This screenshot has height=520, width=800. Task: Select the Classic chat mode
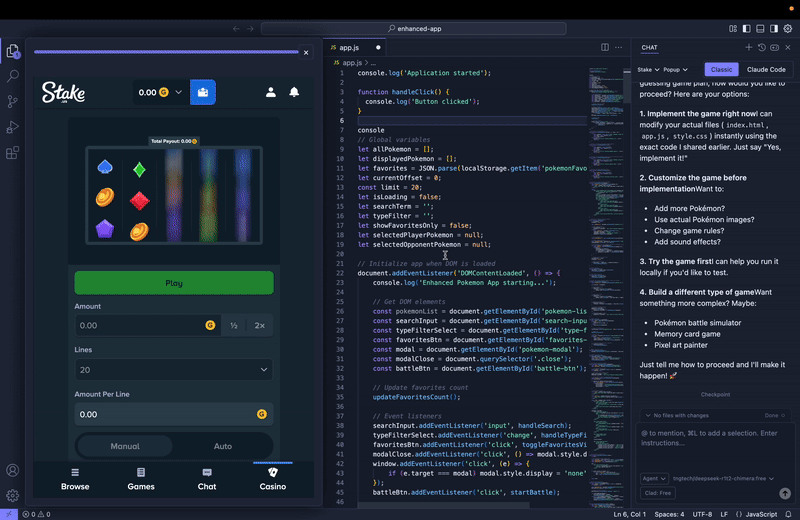pos(720,69)
